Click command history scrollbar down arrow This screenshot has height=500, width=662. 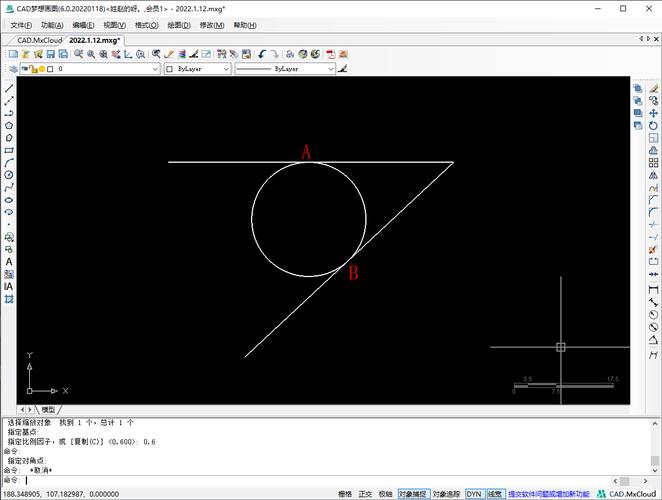tap(655, 470)
